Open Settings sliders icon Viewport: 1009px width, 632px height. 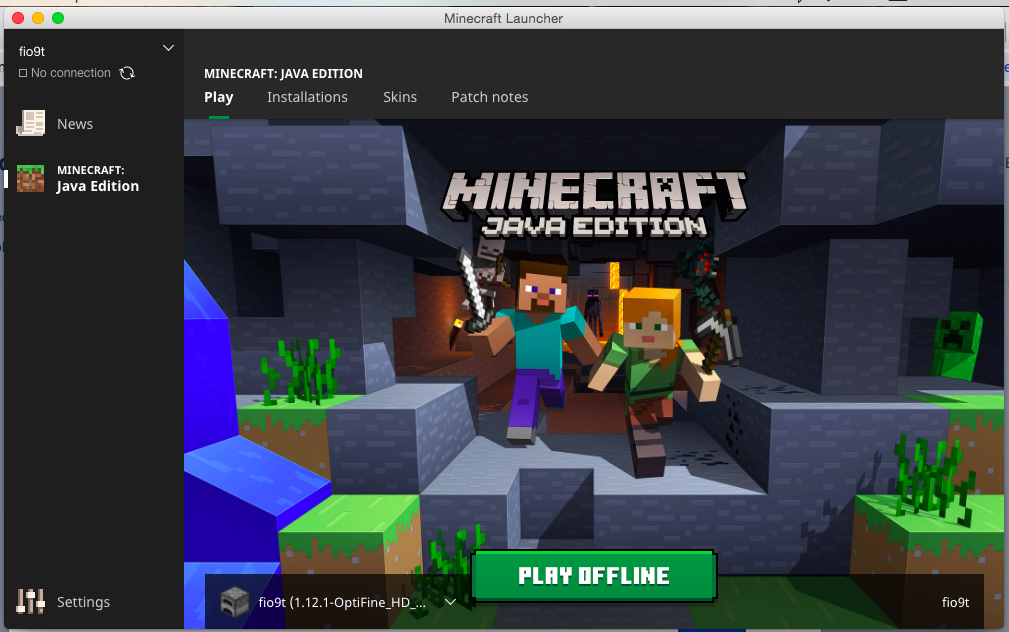30,601
